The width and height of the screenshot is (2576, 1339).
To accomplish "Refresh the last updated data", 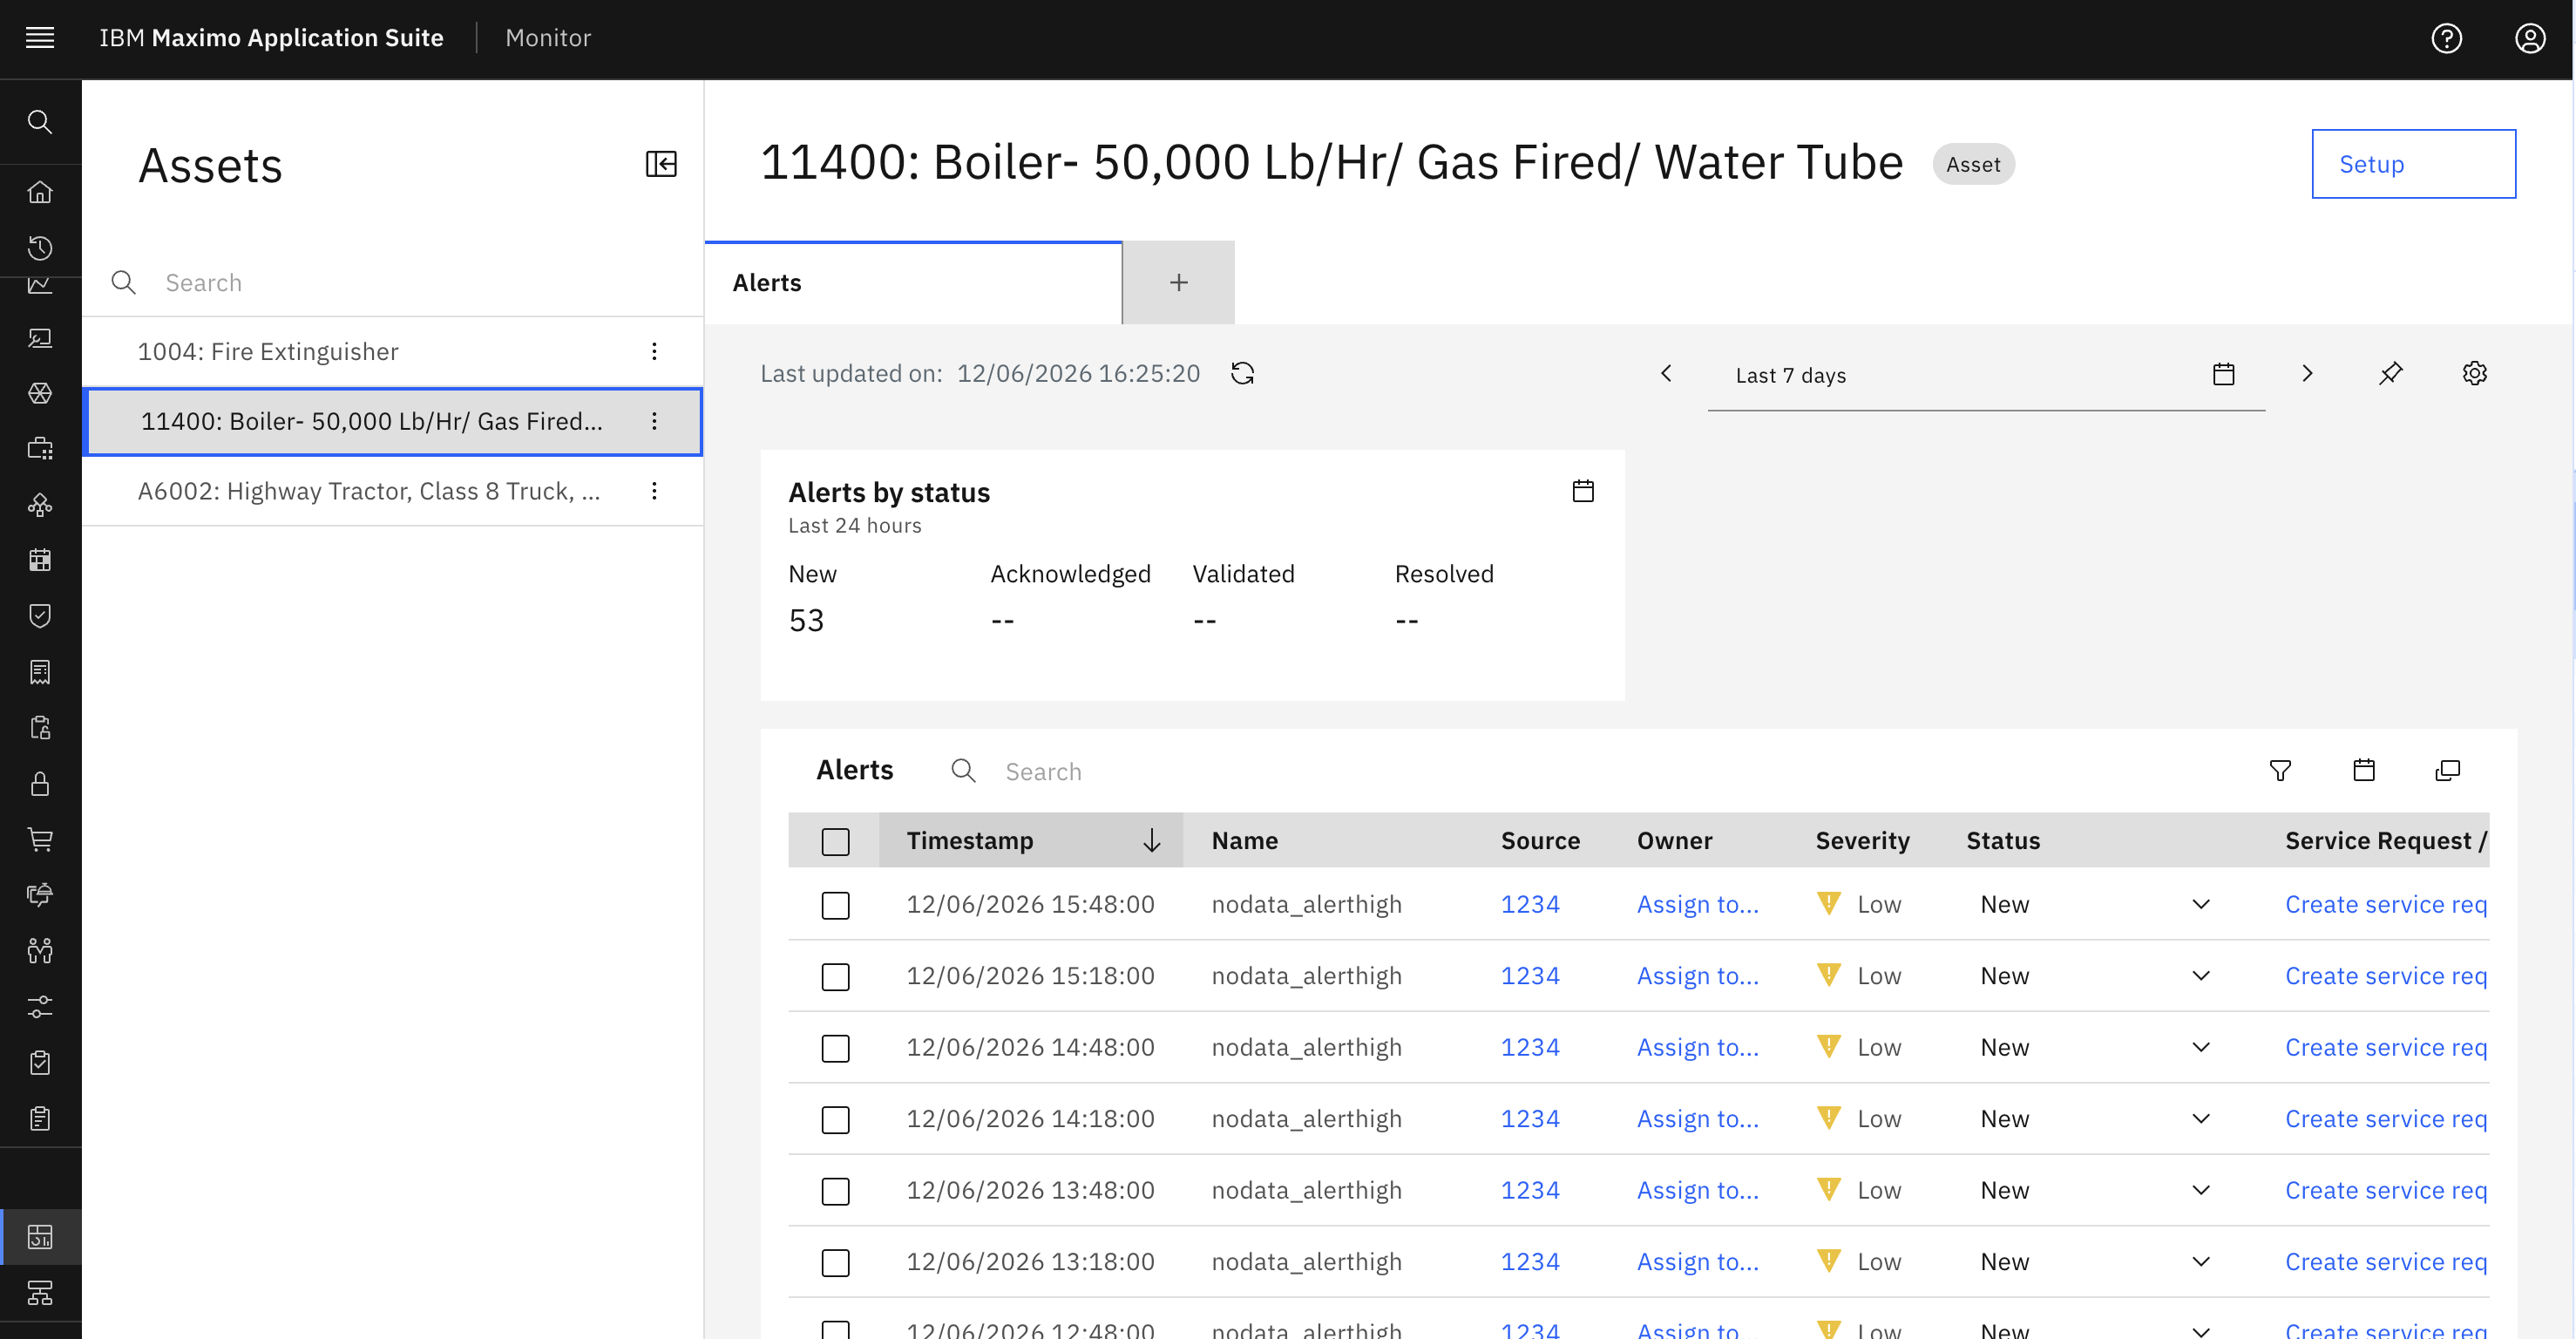I will [1242, 373].
